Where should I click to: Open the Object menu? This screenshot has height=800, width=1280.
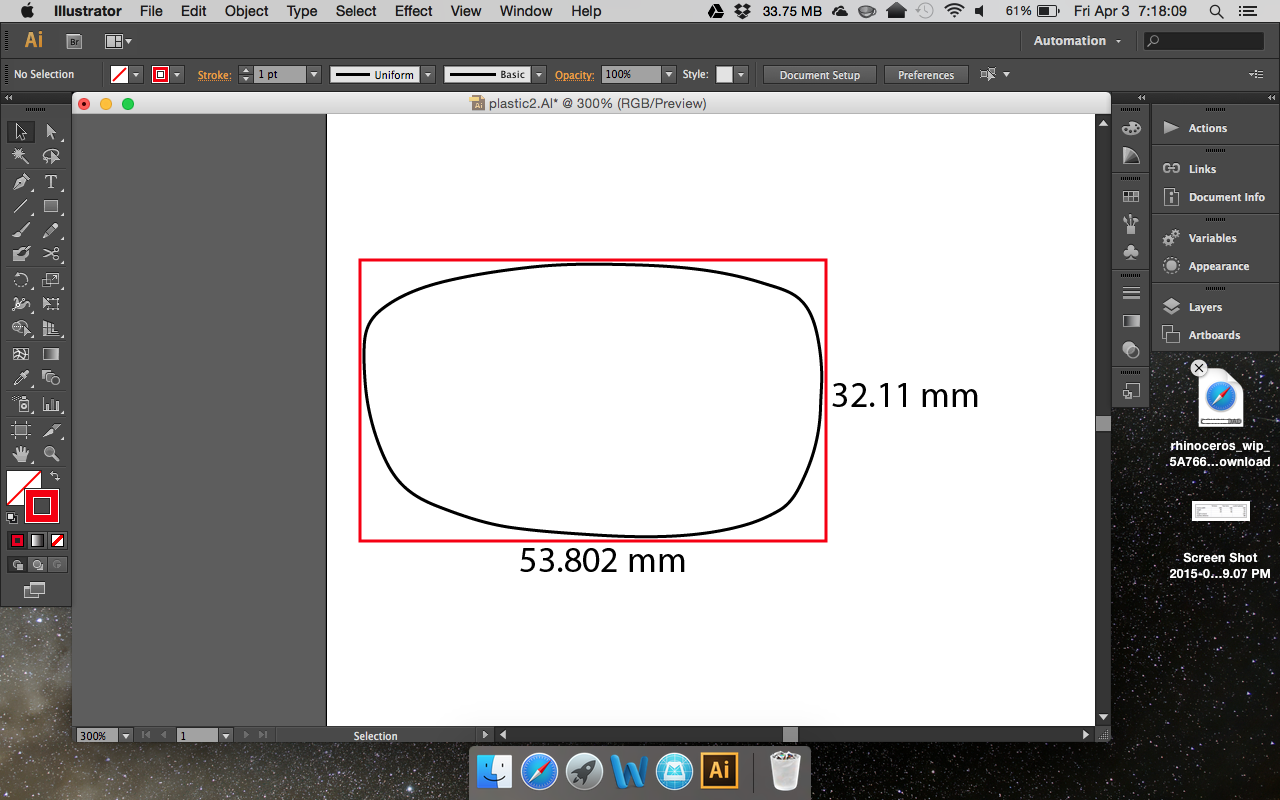click(x=246, y=11)
